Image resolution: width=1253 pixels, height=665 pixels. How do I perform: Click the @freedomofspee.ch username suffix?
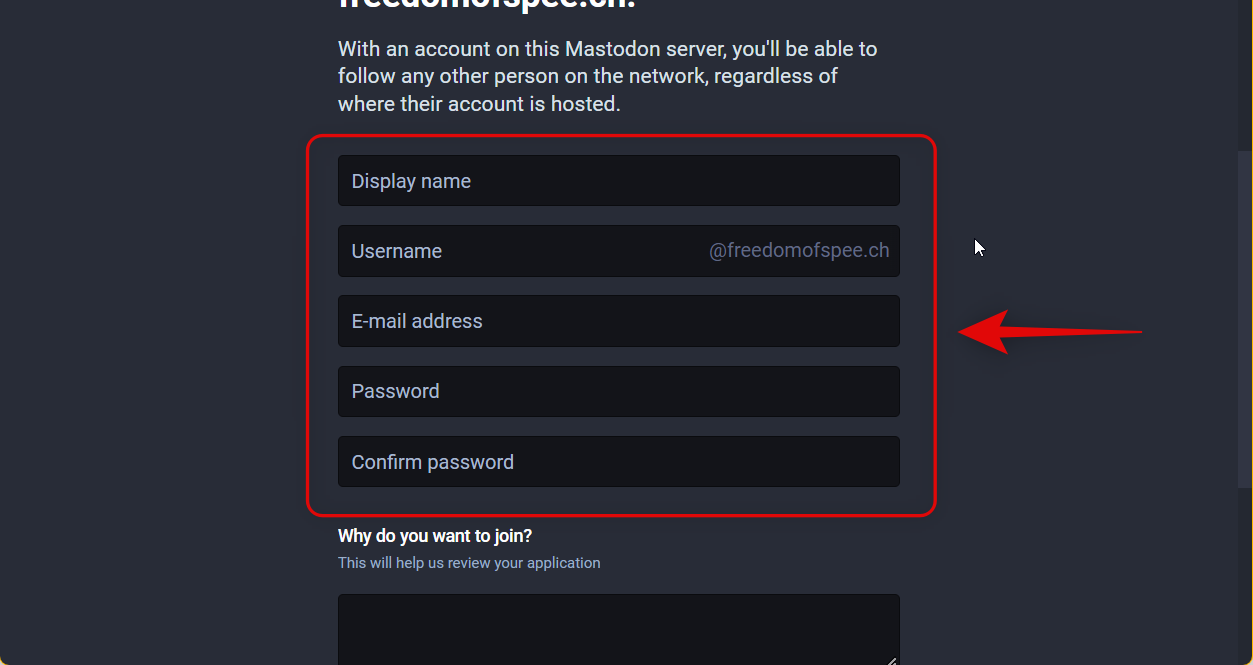[799, 251]
